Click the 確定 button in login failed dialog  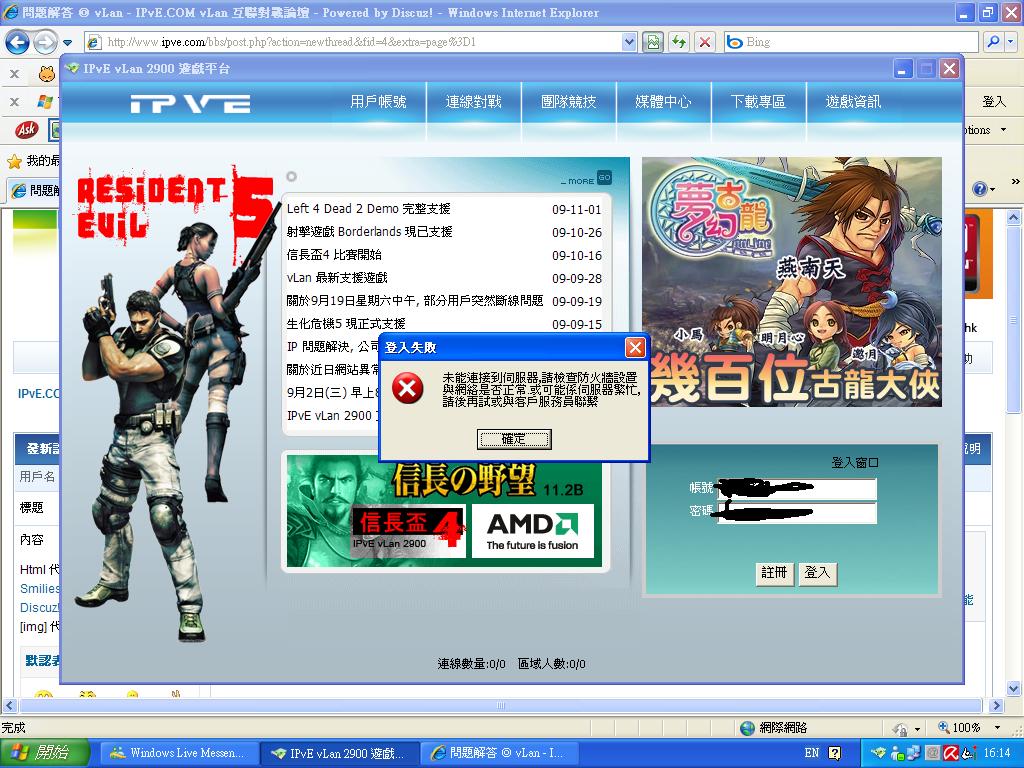[514, 440]
